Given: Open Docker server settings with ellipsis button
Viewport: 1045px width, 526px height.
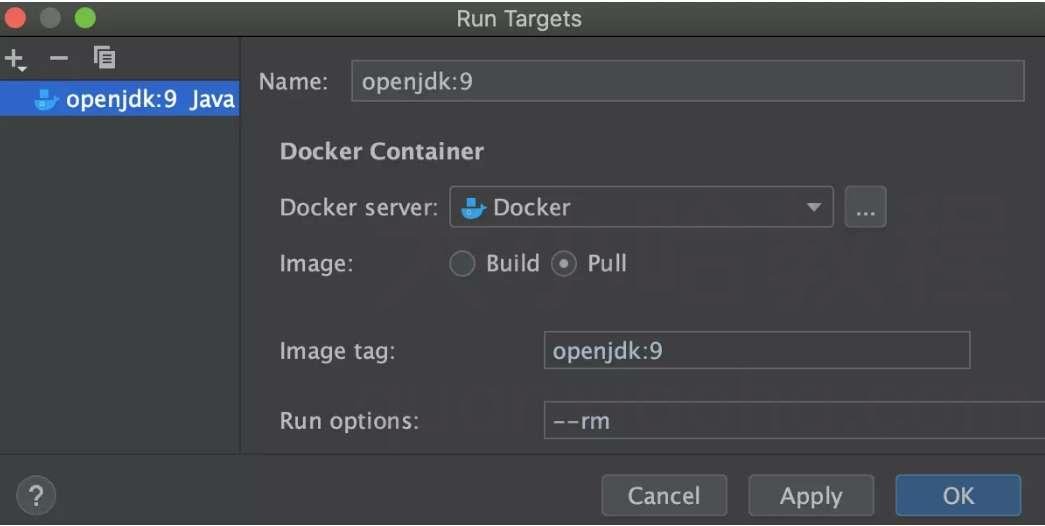Looking at the screenshot, I should click(x=865, y=207).
